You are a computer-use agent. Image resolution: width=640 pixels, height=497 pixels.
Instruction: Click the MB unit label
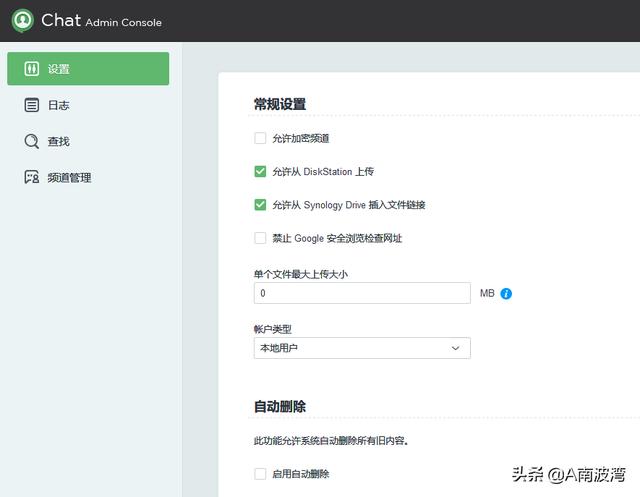(x=487, y=293)
